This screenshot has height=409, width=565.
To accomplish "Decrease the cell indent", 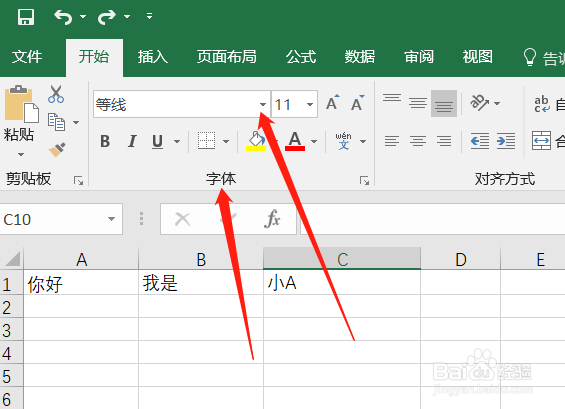I will point(480,141).
